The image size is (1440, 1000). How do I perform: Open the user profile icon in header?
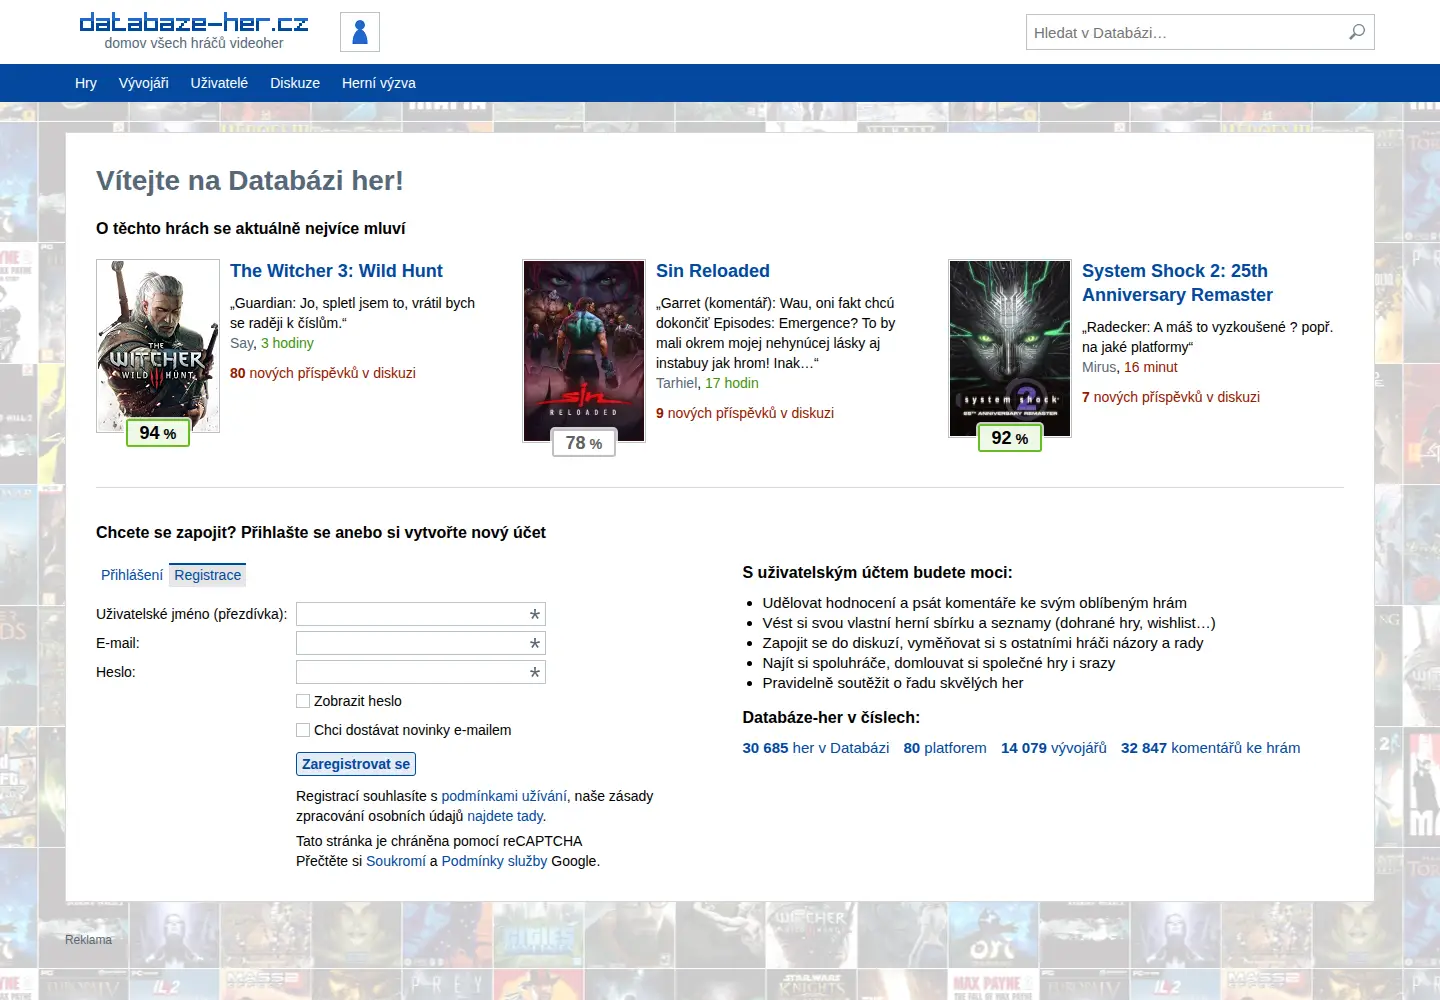(360, 32)
